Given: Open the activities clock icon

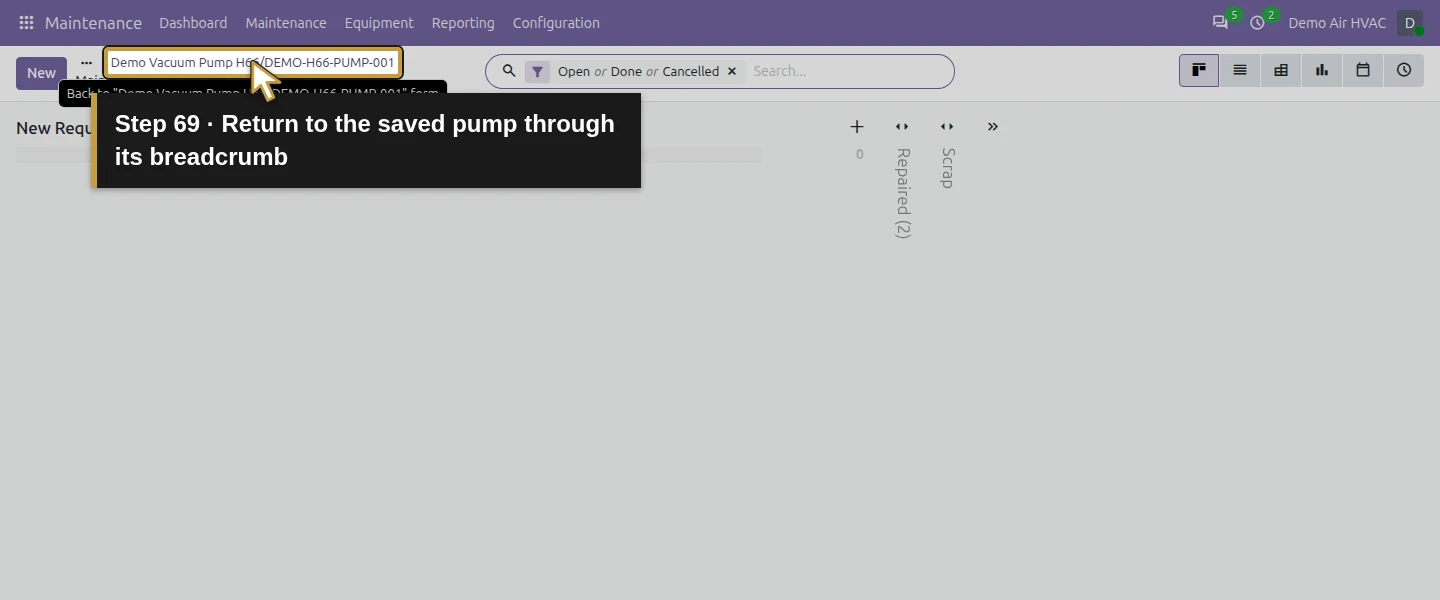Looking at the screenshot, I should (x=1257, y=23).
